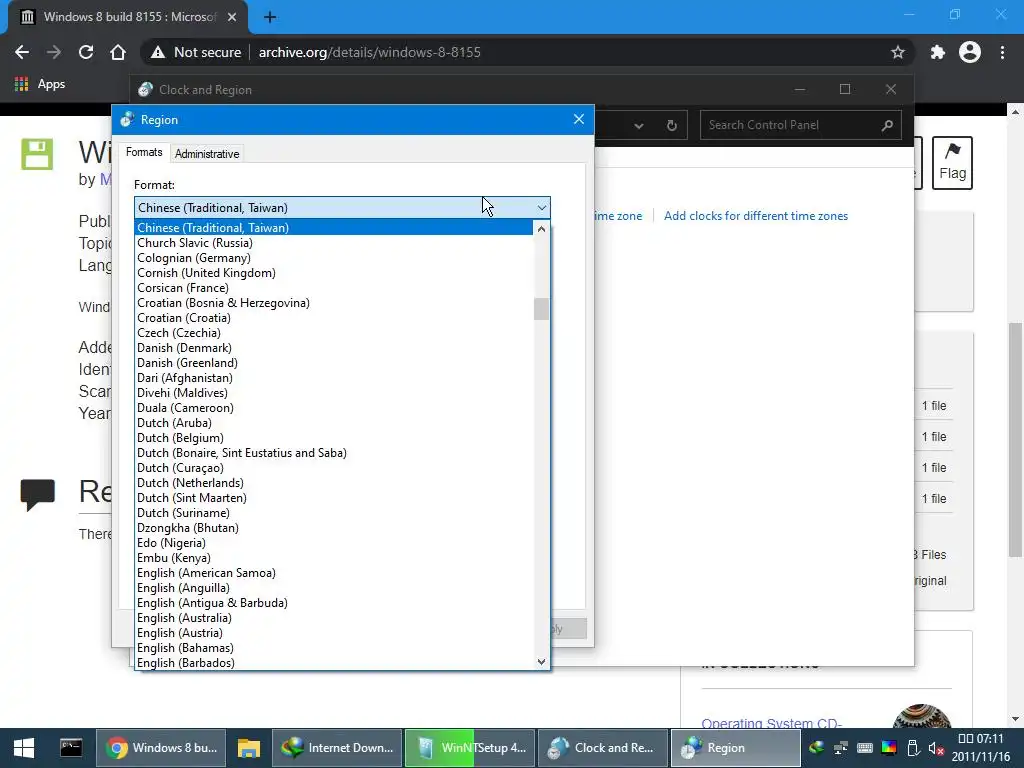Click the browser back arrow
The width and height of the screenshot is (1024, 768).
[x=22, y=52]
